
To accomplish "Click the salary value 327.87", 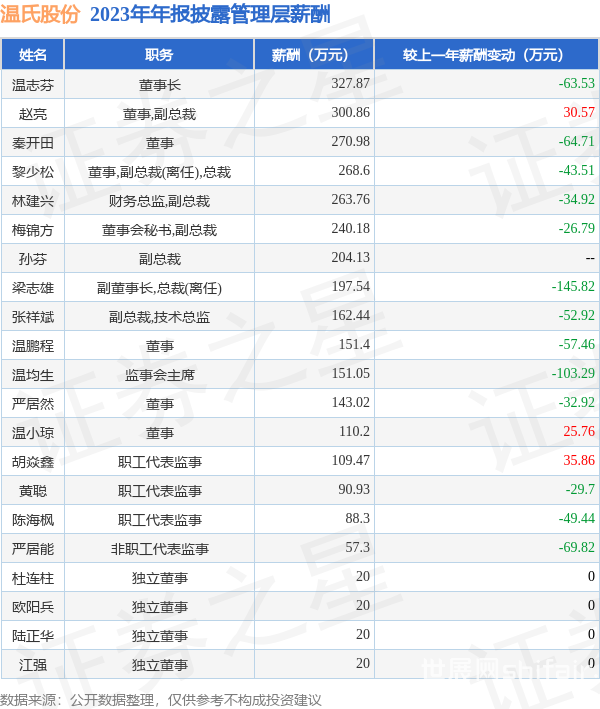I will click(x=350, y=84).
